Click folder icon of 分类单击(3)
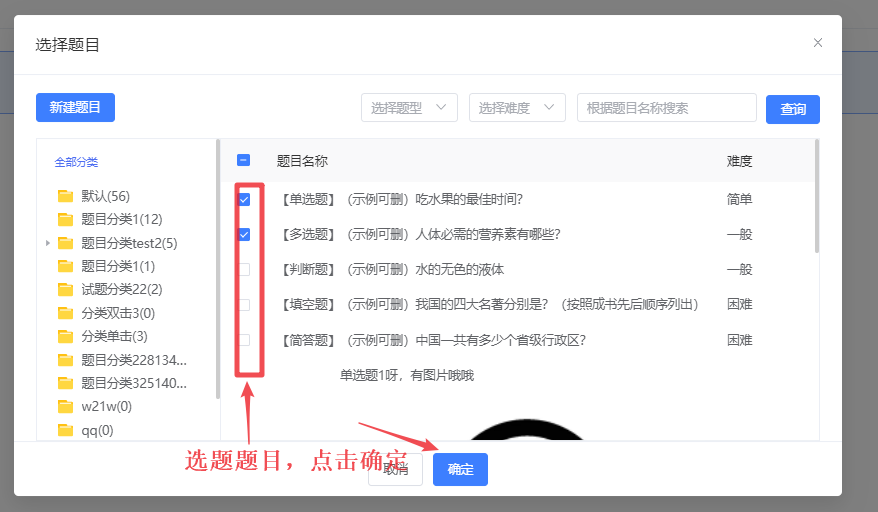 click(x=66, y=336)
